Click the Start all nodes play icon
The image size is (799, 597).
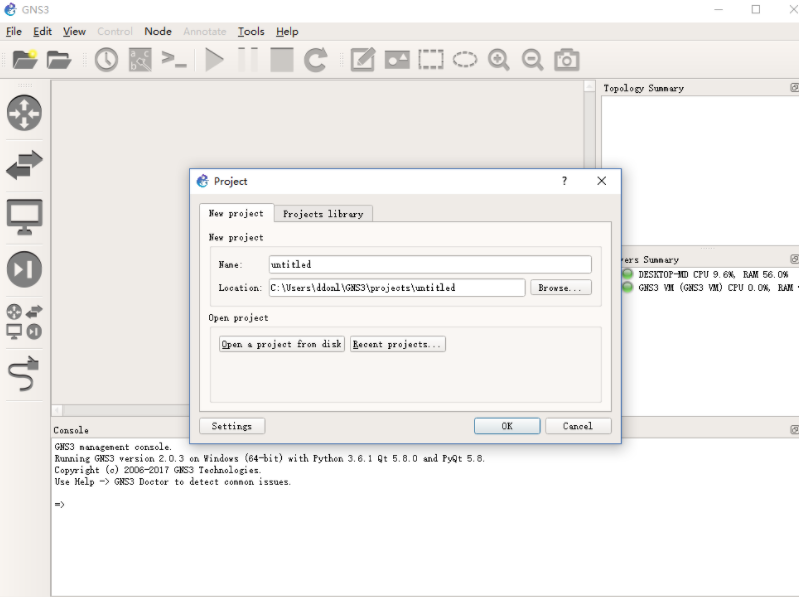[214, 60]
